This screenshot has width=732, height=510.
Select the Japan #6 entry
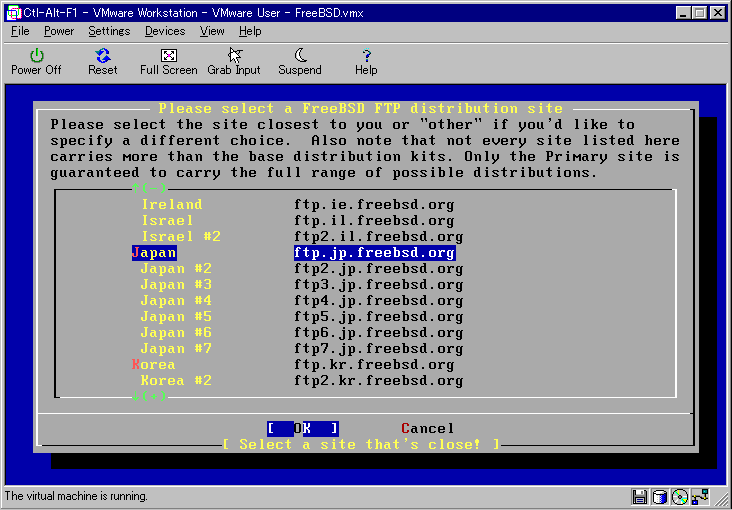pyautogui.click(x=176, y=333)
